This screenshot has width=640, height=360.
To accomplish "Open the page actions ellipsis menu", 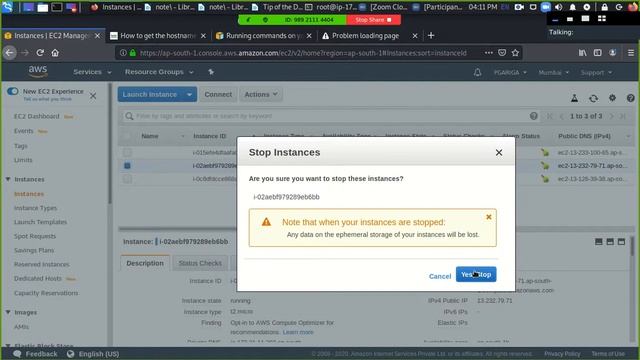I will (x=489, y=53).
